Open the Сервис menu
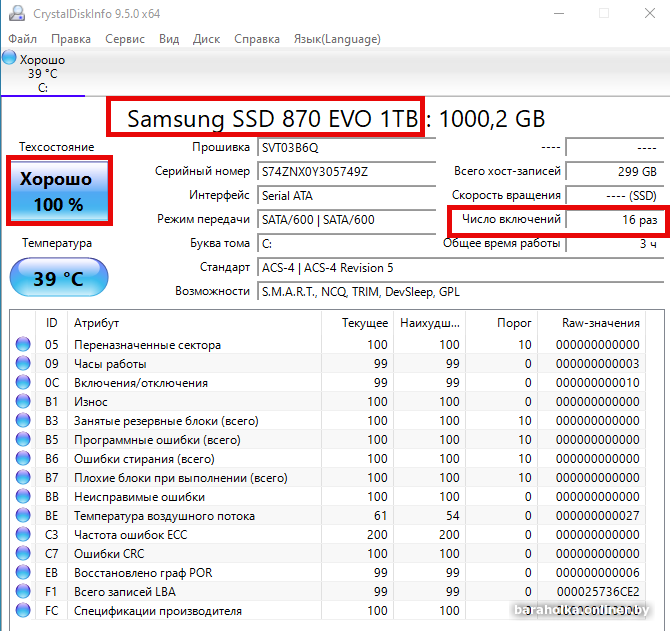 (125, 39)
